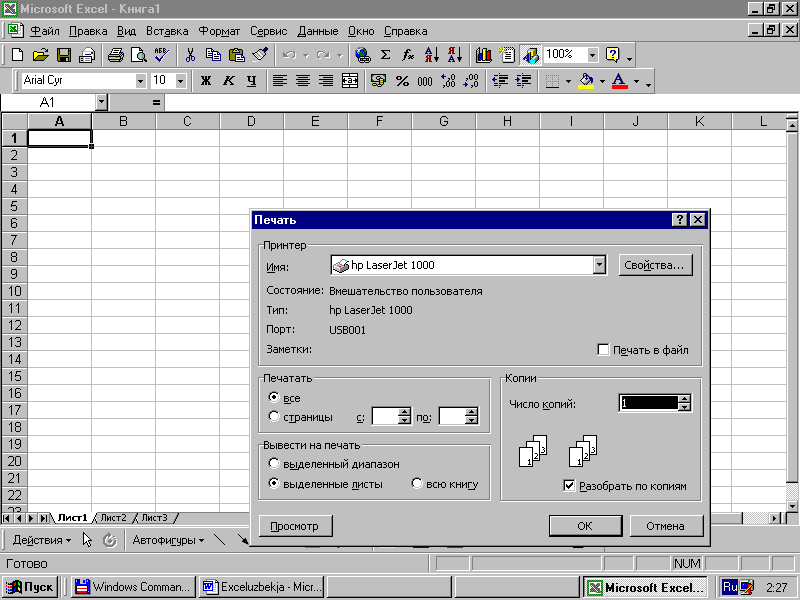Align text left in the formatting toolbar
The image size is (800, 600).
pyautogui.click(x=280, y=81)
